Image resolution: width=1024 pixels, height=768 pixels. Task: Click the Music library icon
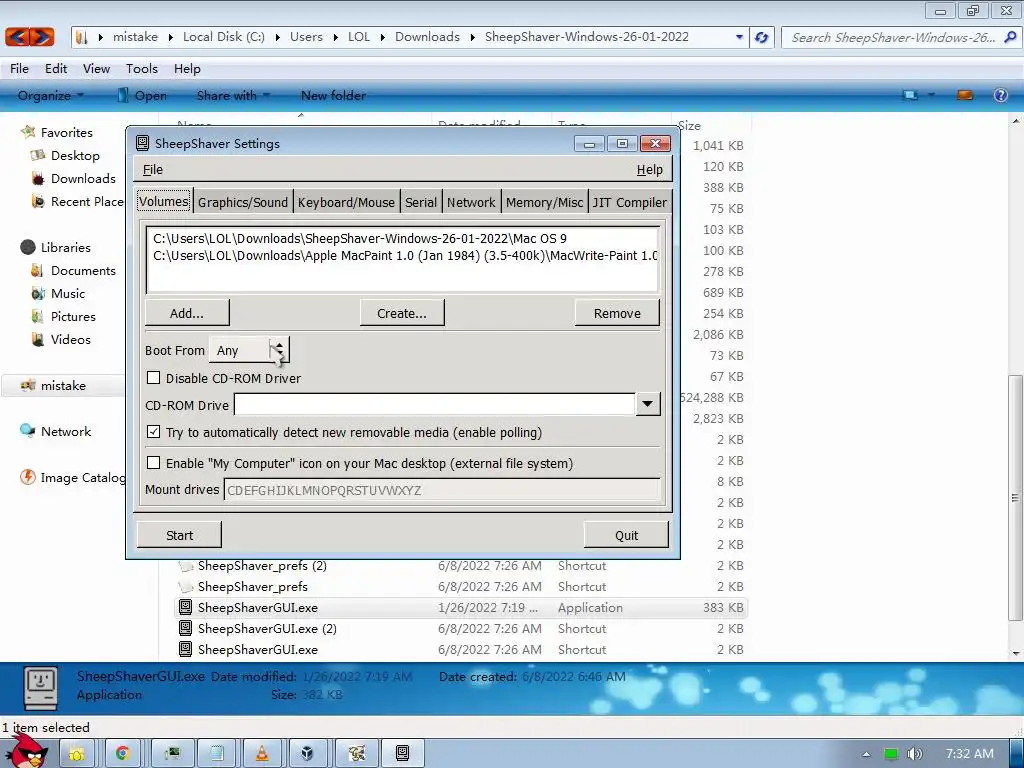pos(37,293)
